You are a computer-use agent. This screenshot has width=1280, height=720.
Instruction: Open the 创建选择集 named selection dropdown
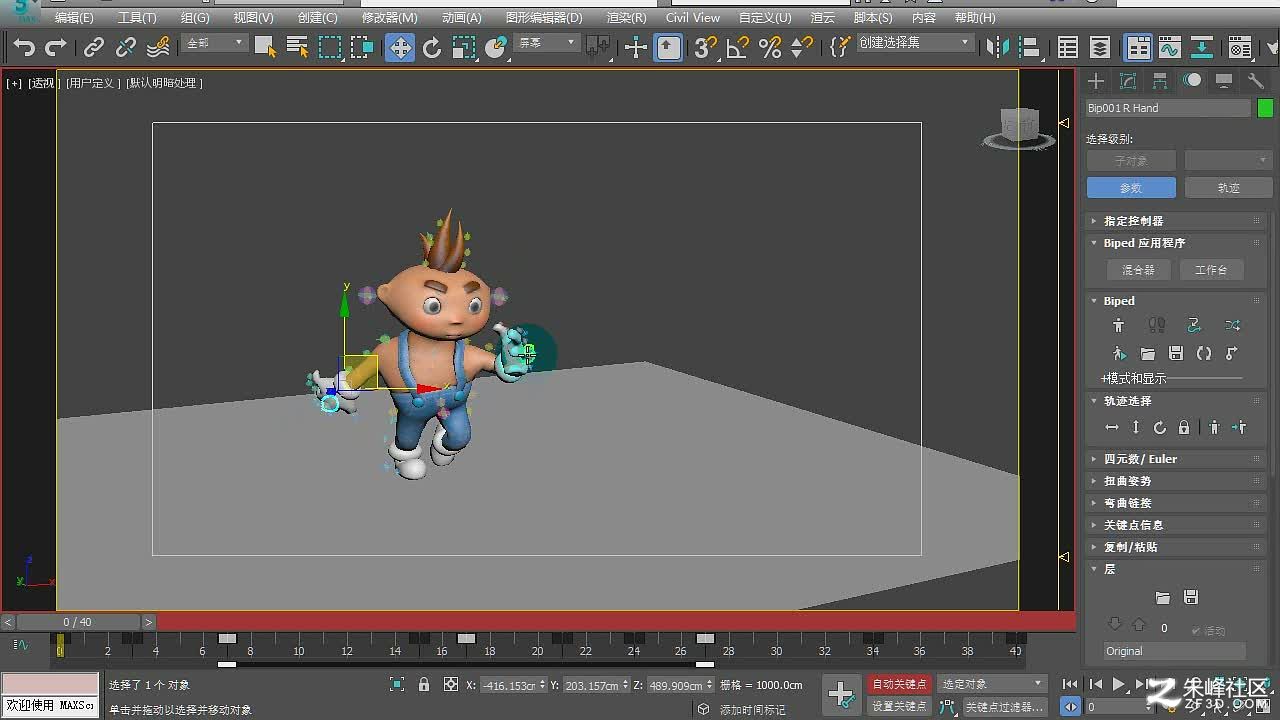coord(915,43)
